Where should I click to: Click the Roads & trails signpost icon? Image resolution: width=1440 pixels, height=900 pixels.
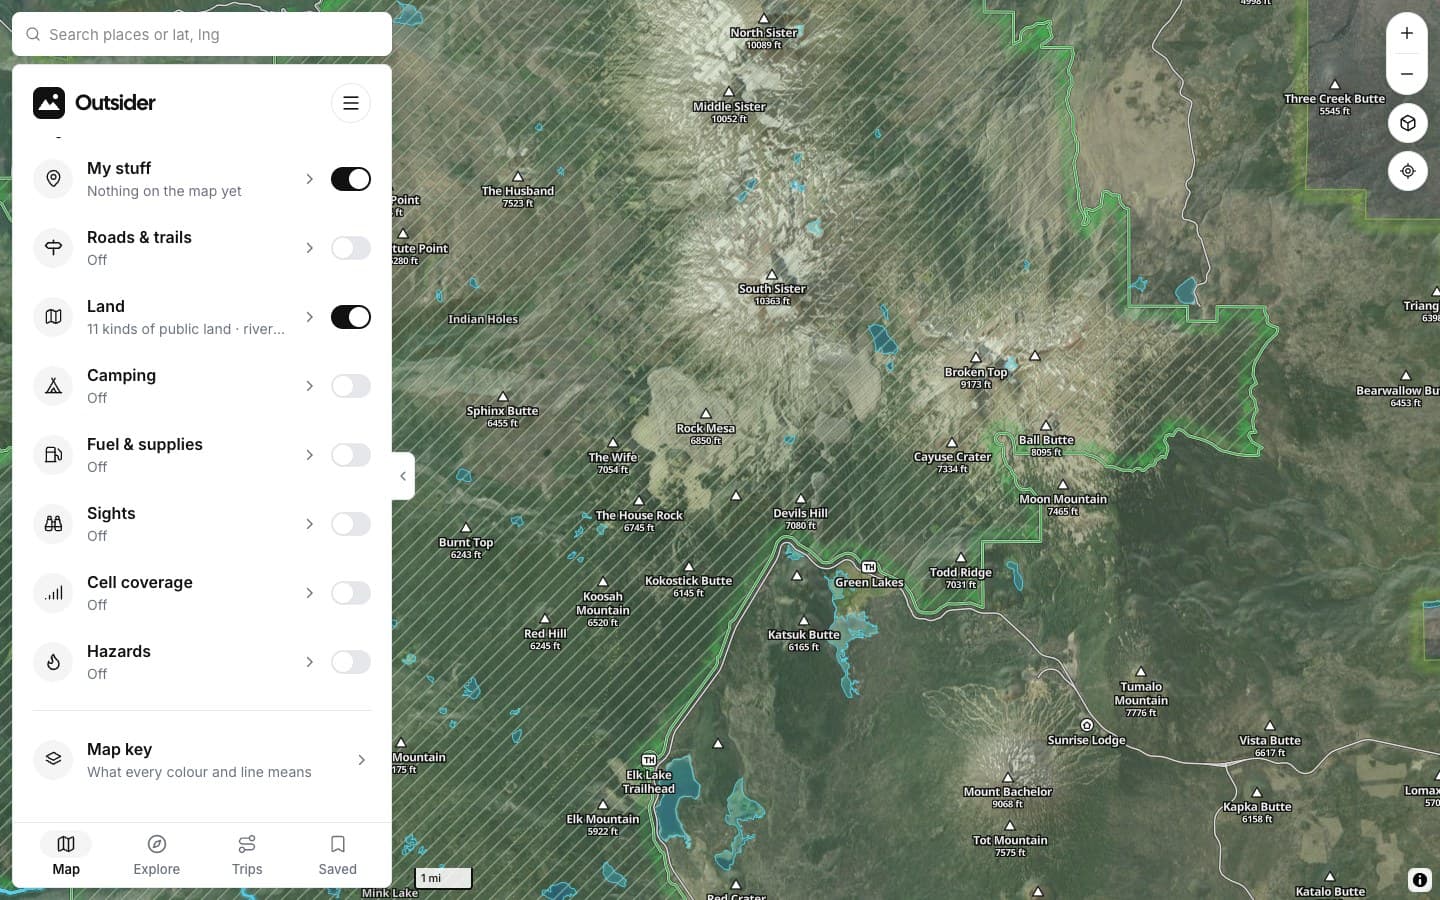tap(53, 248)
